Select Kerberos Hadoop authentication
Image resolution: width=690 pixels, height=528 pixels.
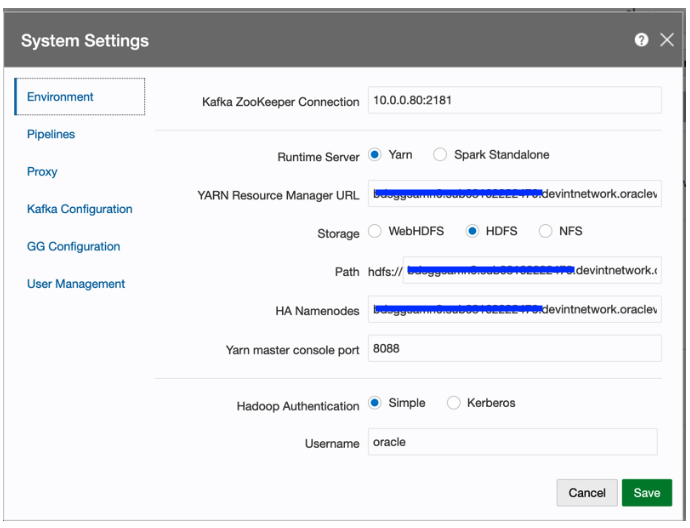454,403
